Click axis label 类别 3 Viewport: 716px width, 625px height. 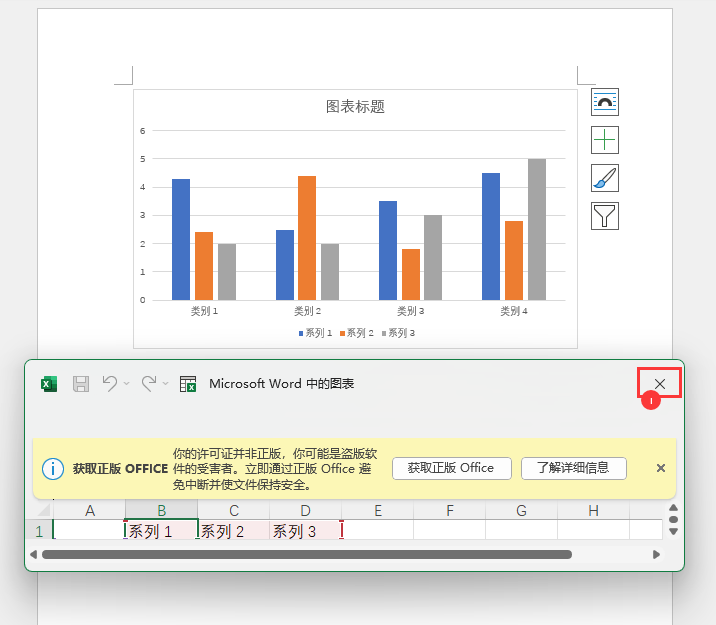click(411, 311)
